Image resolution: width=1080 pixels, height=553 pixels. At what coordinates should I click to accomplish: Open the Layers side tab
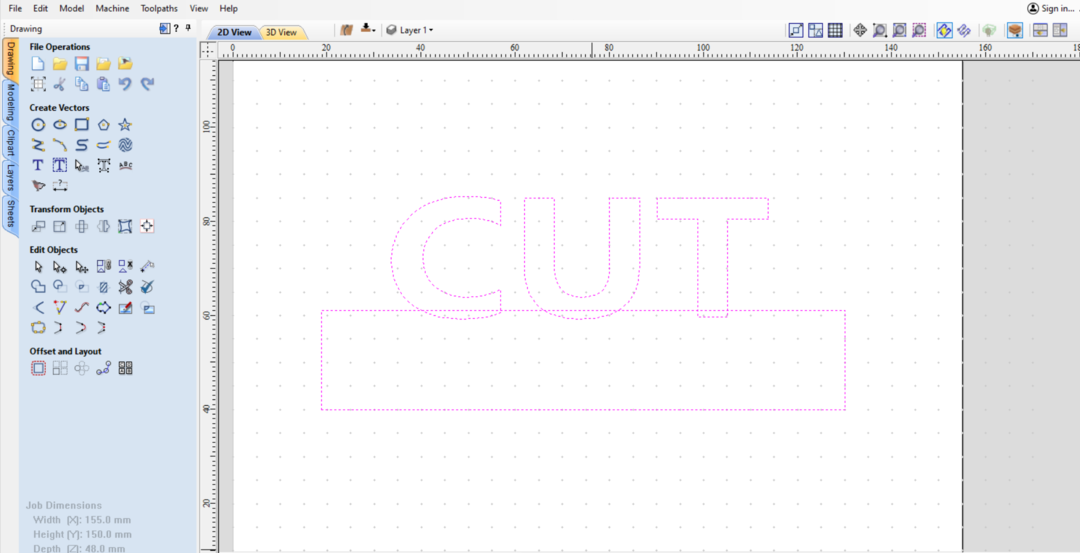[x=10, y=178]
